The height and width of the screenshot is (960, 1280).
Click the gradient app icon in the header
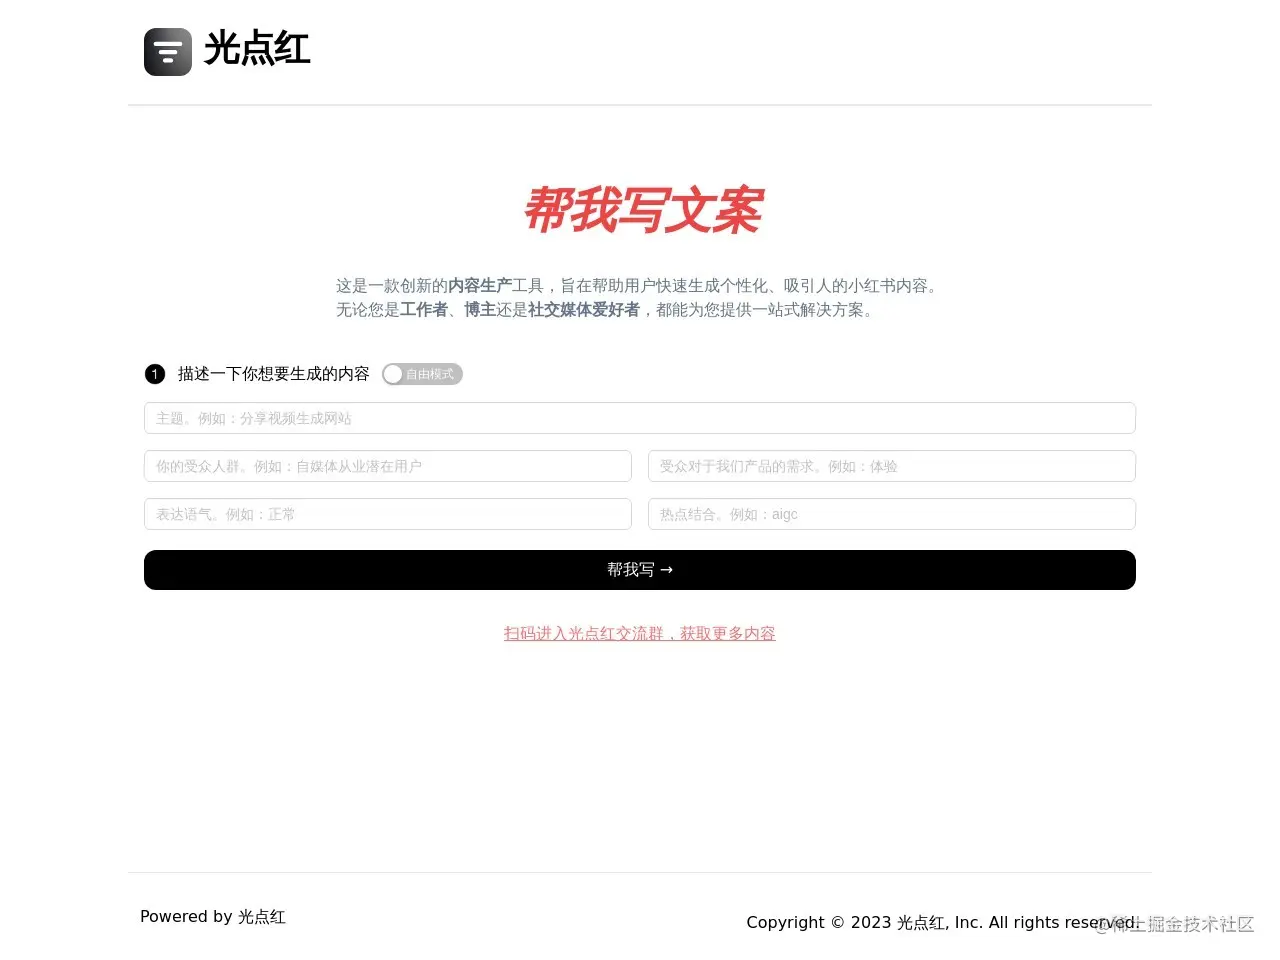click(167, 51)
